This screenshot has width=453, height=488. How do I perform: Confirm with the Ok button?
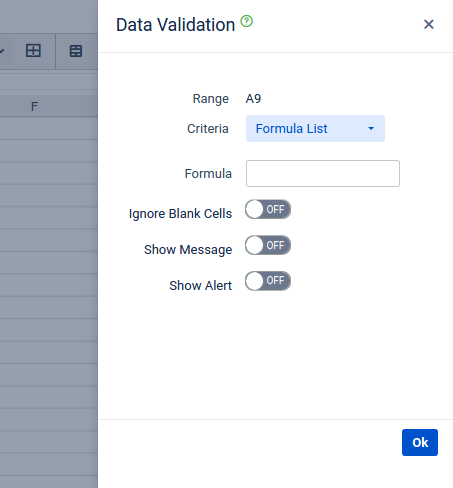(x=420, y=442)
